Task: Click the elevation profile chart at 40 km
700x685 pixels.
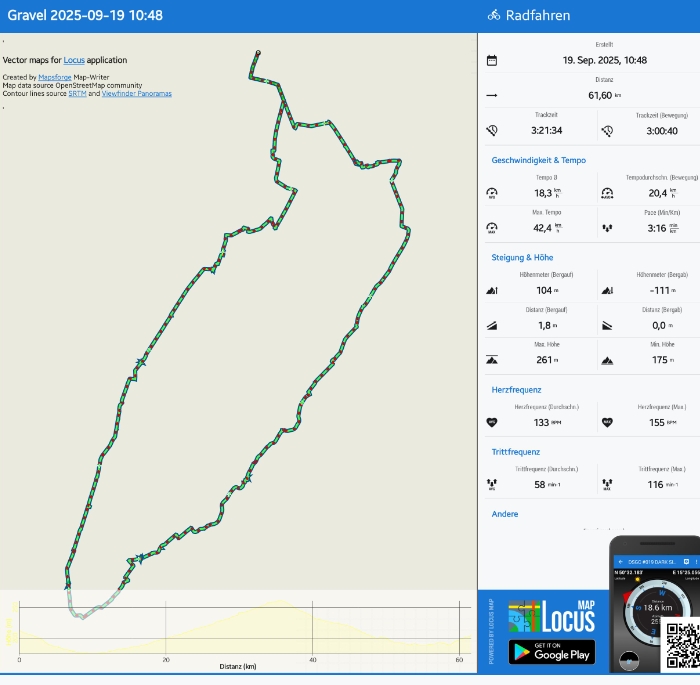Action: pos(313,630)
